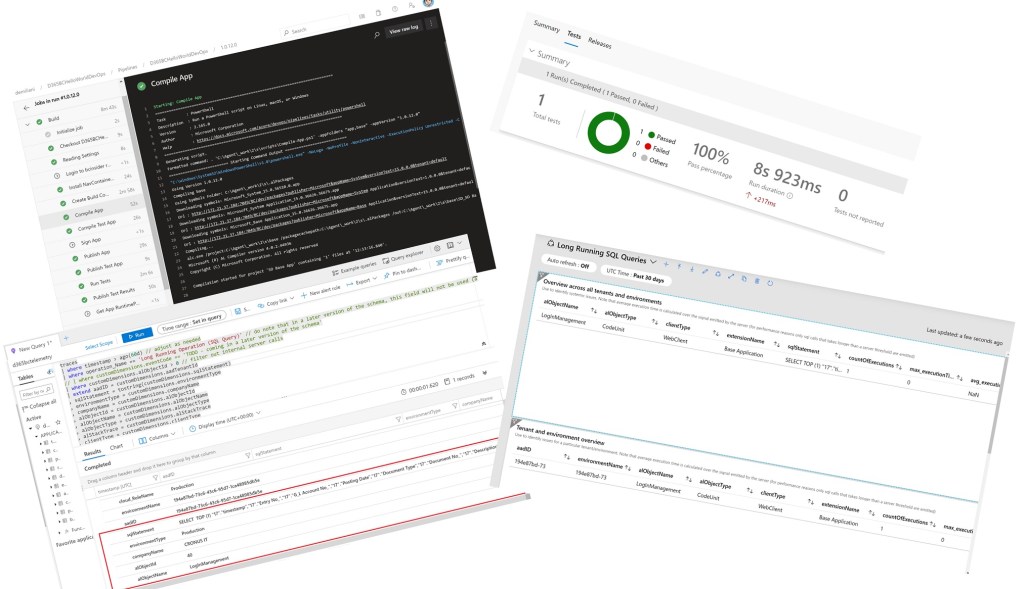1024x589 pixels.
Task: Click the user avatar in the top bar
Action: (428, 4)
